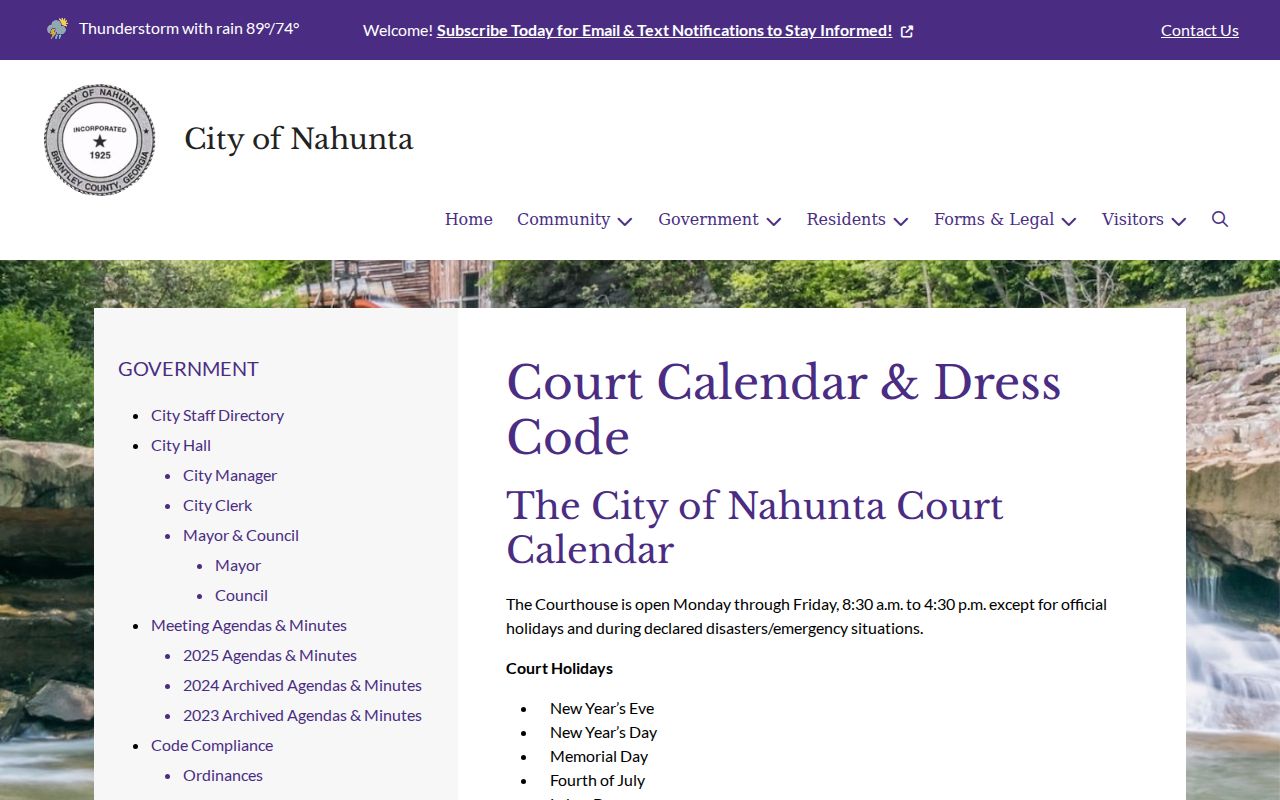Open the Mayor page link
The width and height of the screenshot is (1280, 800).
(238, 565)
